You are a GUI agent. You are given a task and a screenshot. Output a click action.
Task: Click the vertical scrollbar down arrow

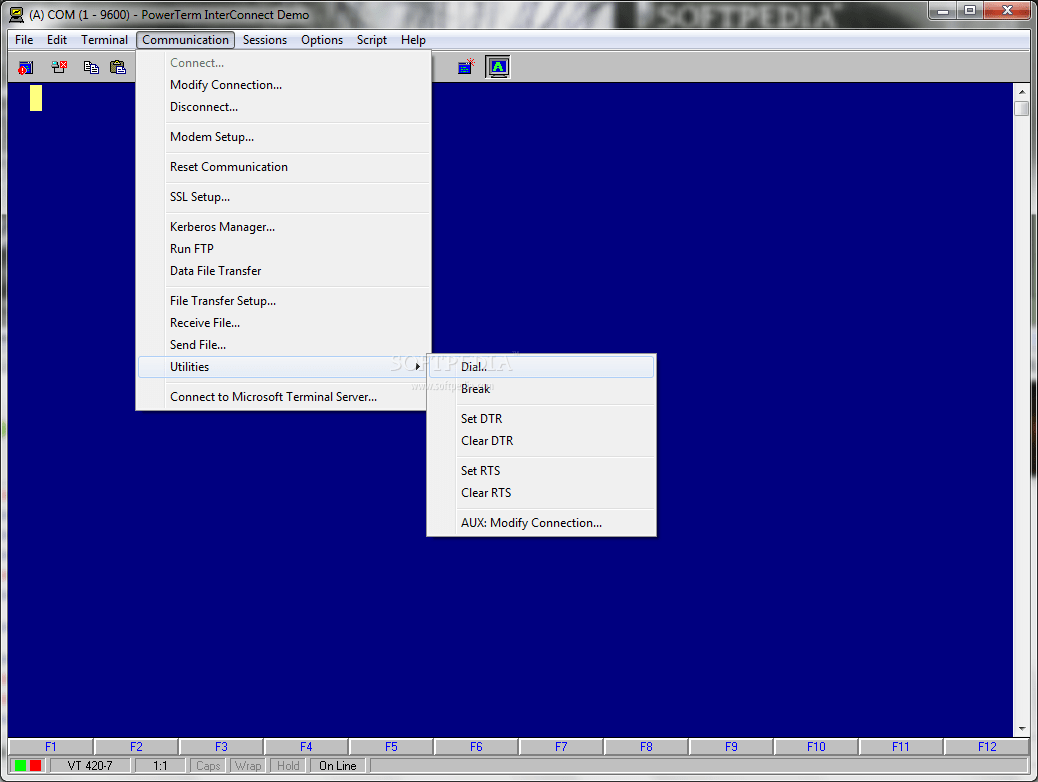(1021, 728)
